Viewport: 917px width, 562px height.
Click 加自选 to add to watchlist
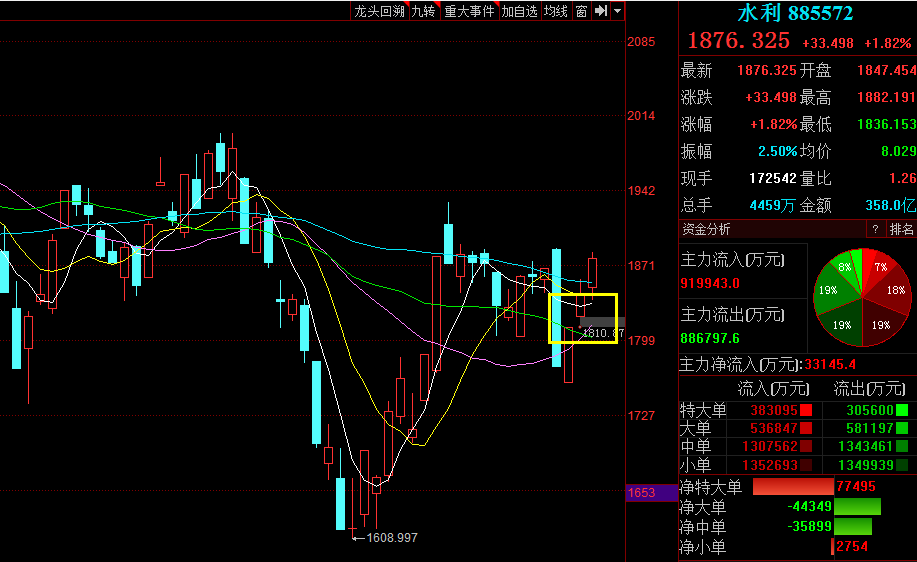[x=520, y=11]
